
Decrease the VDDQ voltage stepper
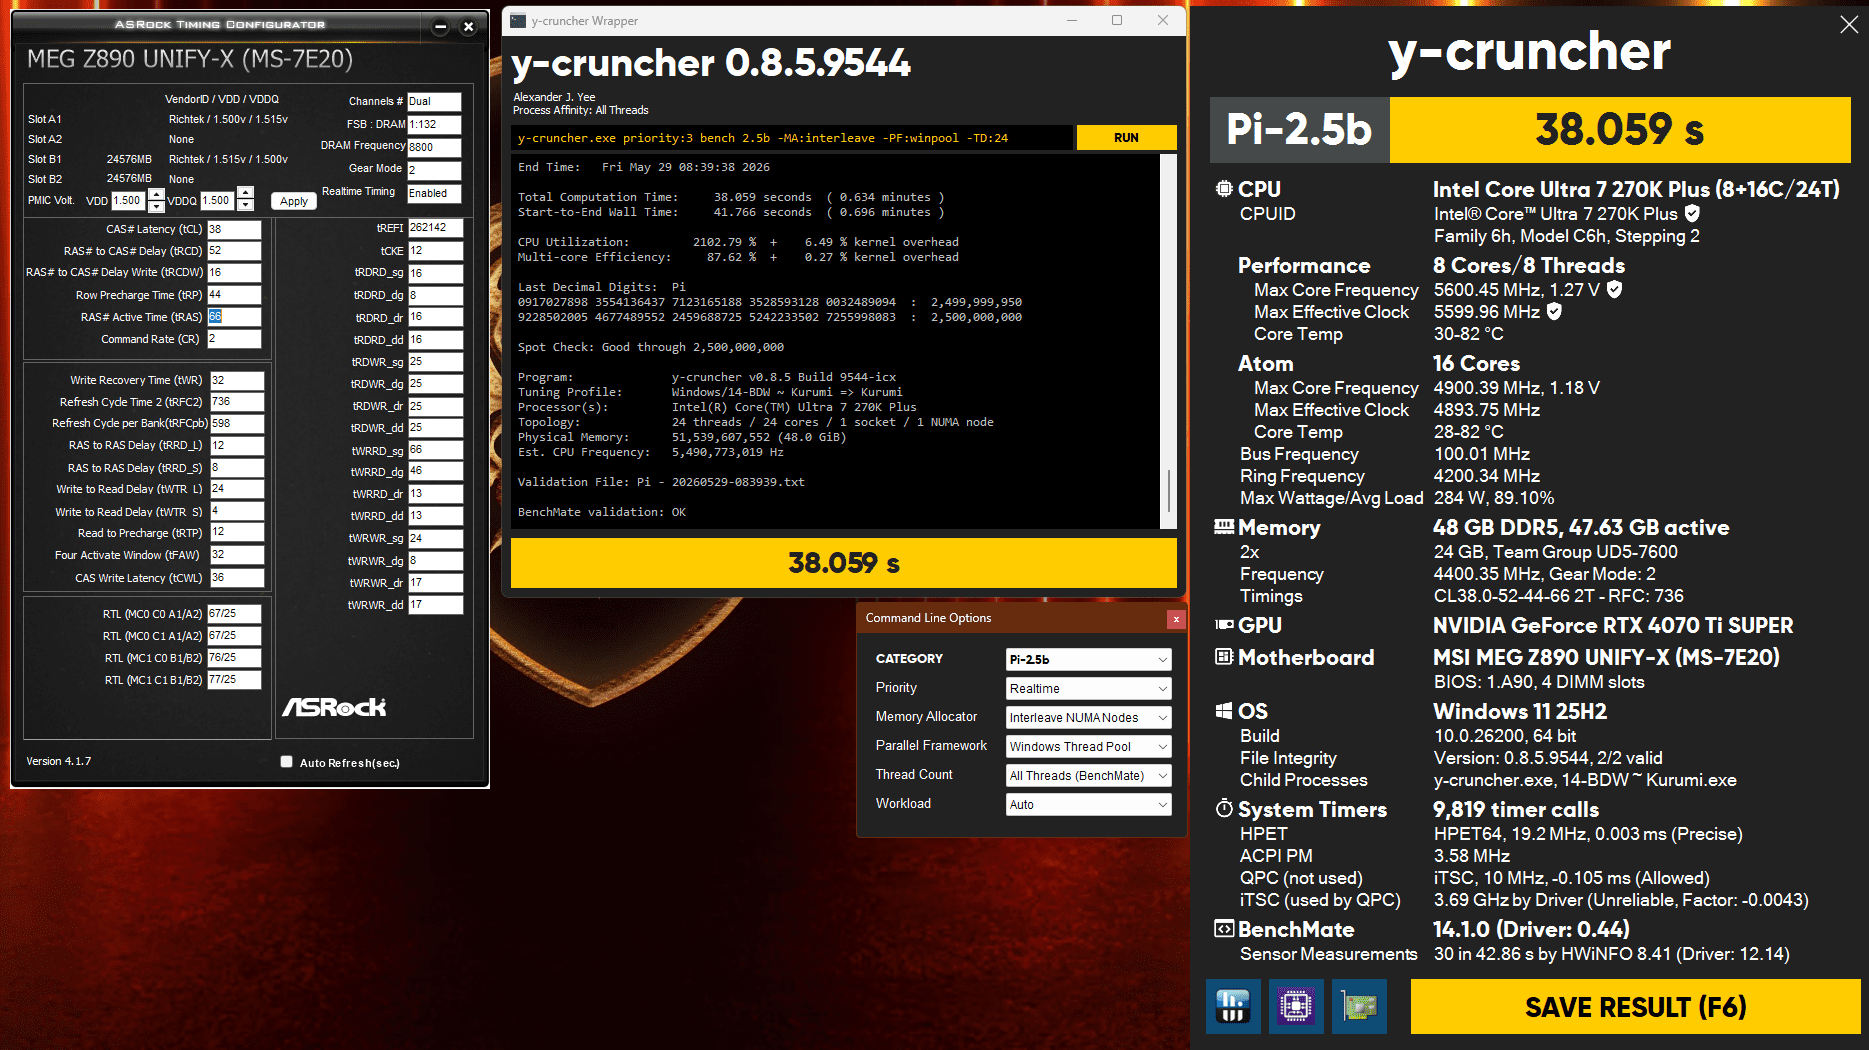(x=246, y=204)
